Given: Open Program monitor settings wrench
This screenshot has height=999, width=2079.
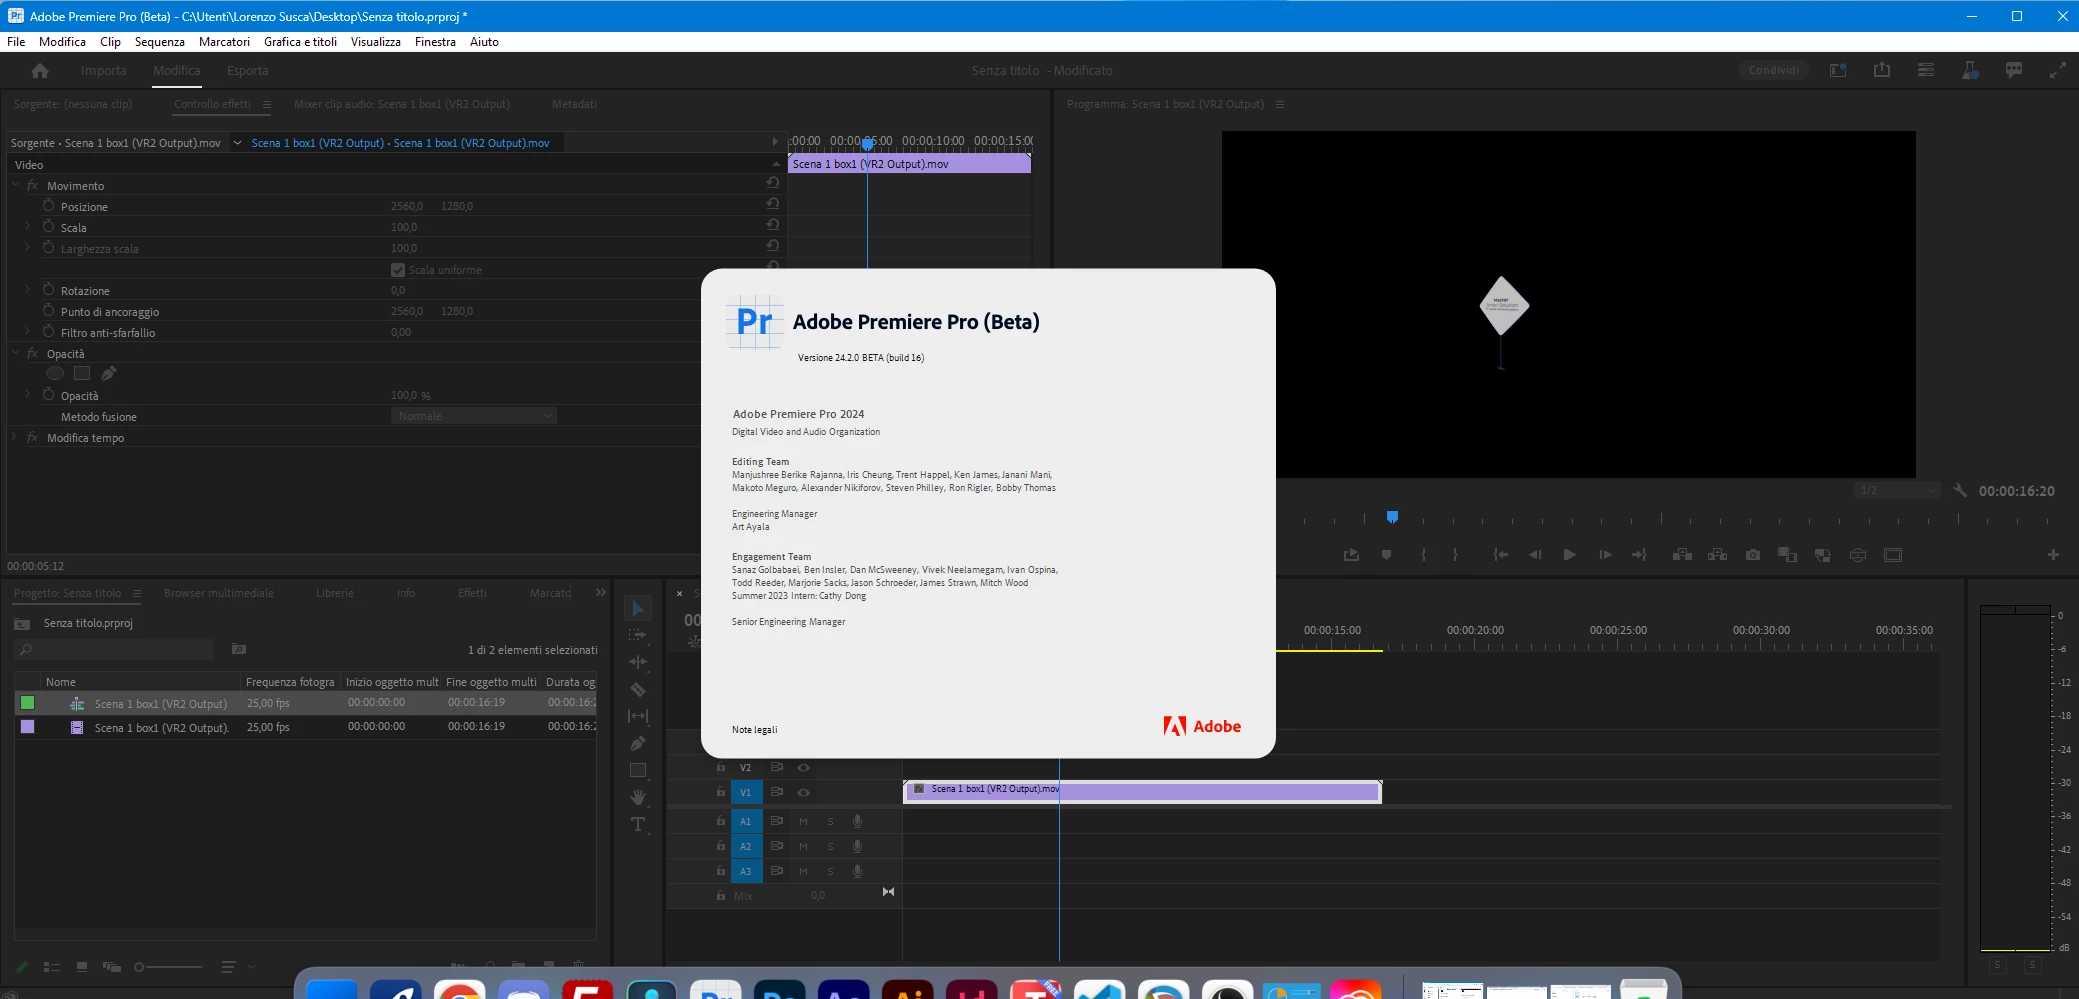Looking at the screenshot, I should [1960, 491].
